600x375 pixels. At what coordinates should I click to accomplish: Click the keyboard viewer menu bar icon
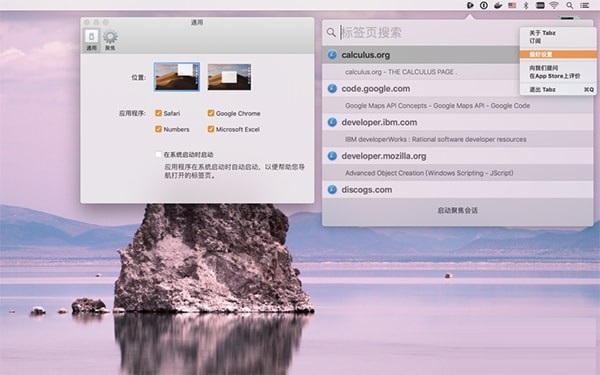540,5
